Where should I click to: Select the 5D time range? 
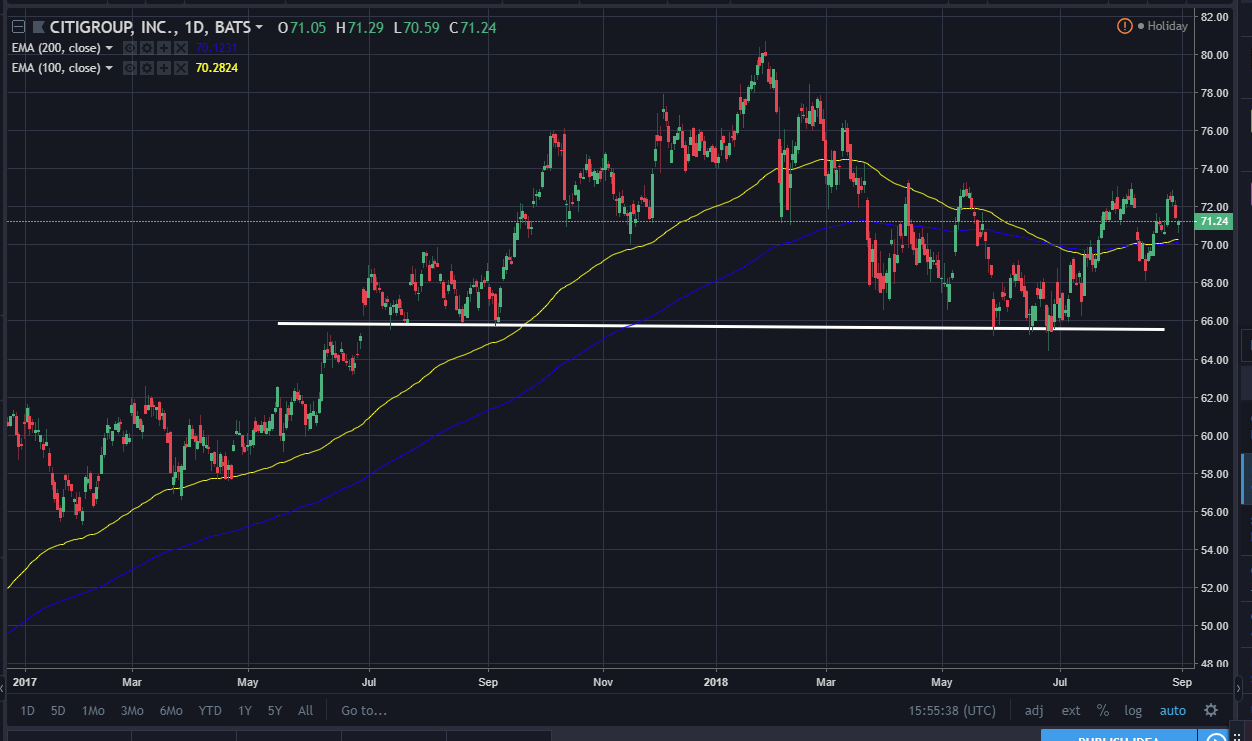(x=59, y=711)
